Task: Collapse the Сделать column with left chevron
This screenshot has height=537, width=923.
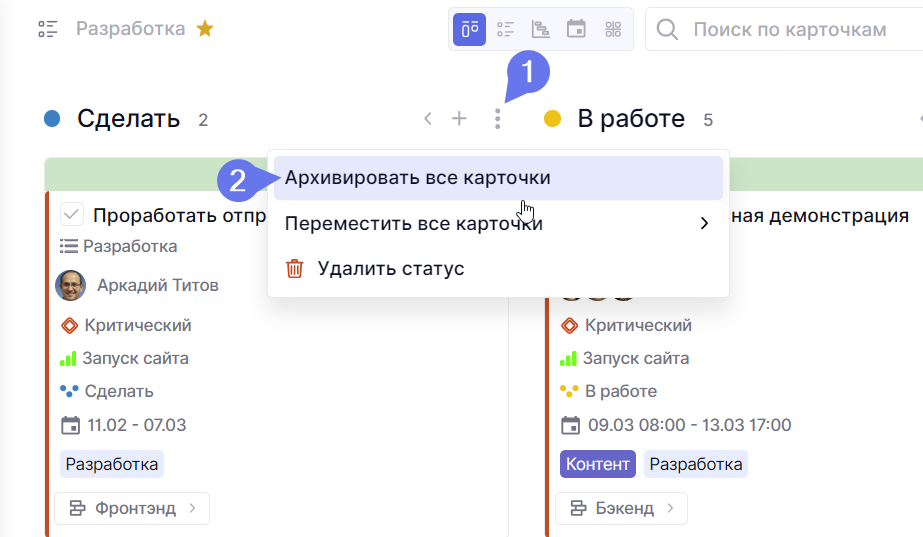Action: [x=428, y=119]
